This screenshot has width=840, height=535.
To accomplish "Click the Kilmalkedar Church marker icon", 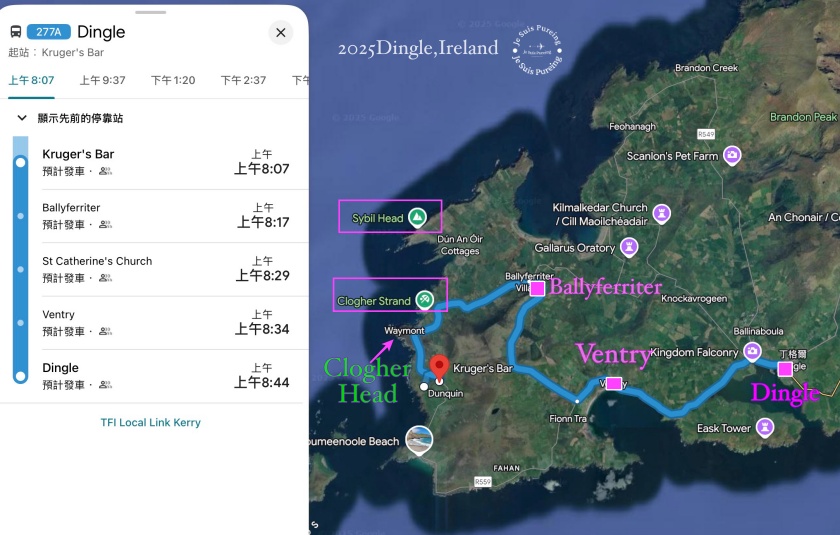I will [661, 213].
